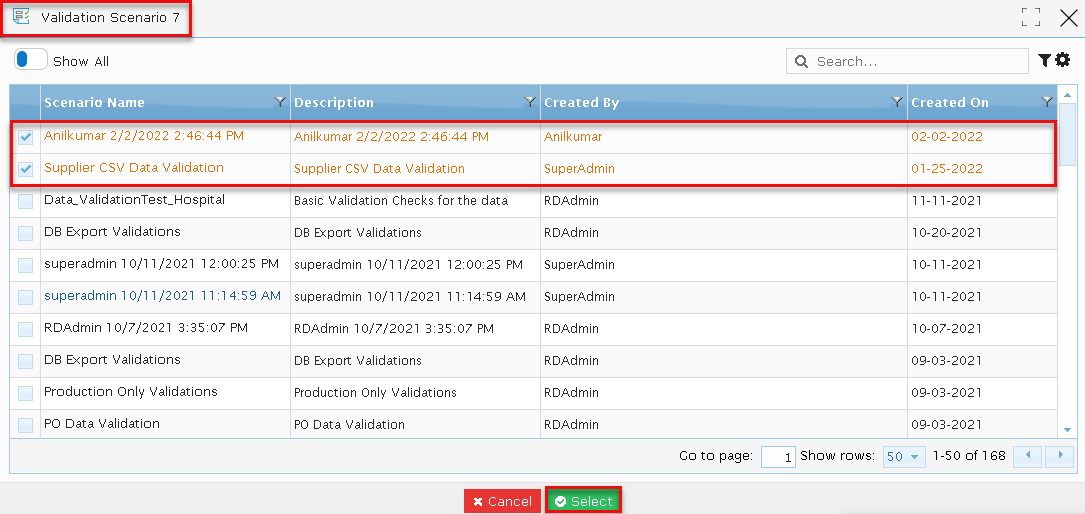The width and height of the screenshot is (1085, 514).
Task: Go to the next page arrow
Action: click(x=1060, y=456)
